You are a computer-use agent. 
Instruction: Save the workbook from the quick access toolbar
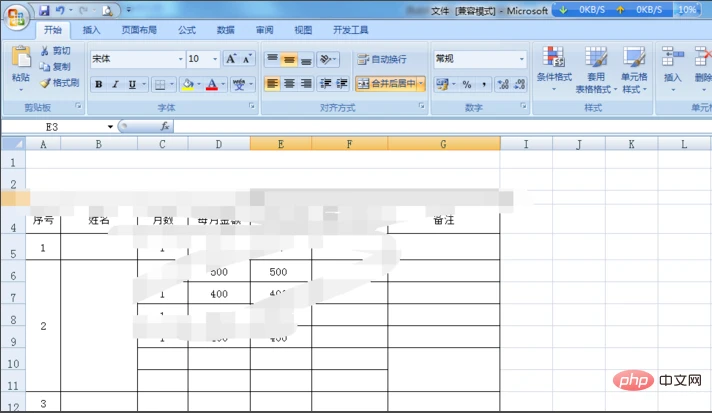tap(44, 10)
